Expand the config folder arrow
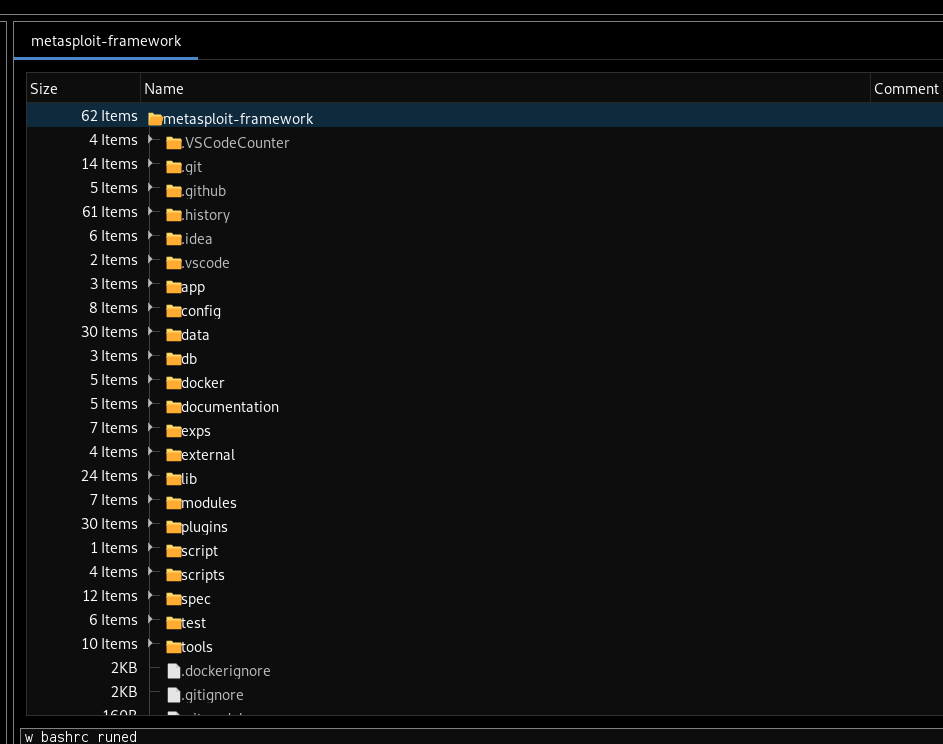943x744 pixels. click(x=150, y=307)
